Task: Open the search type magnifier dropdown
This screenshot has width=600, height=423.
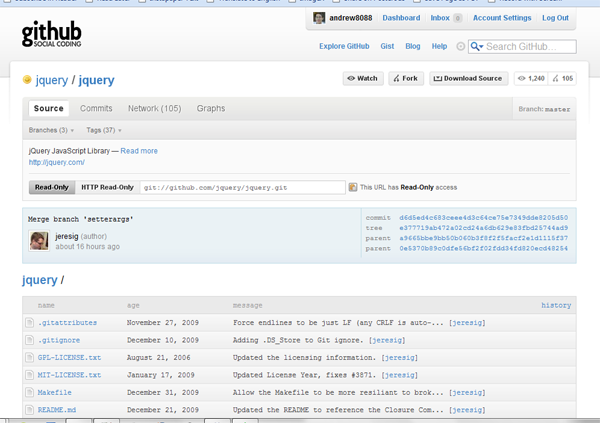Action: 476,46
